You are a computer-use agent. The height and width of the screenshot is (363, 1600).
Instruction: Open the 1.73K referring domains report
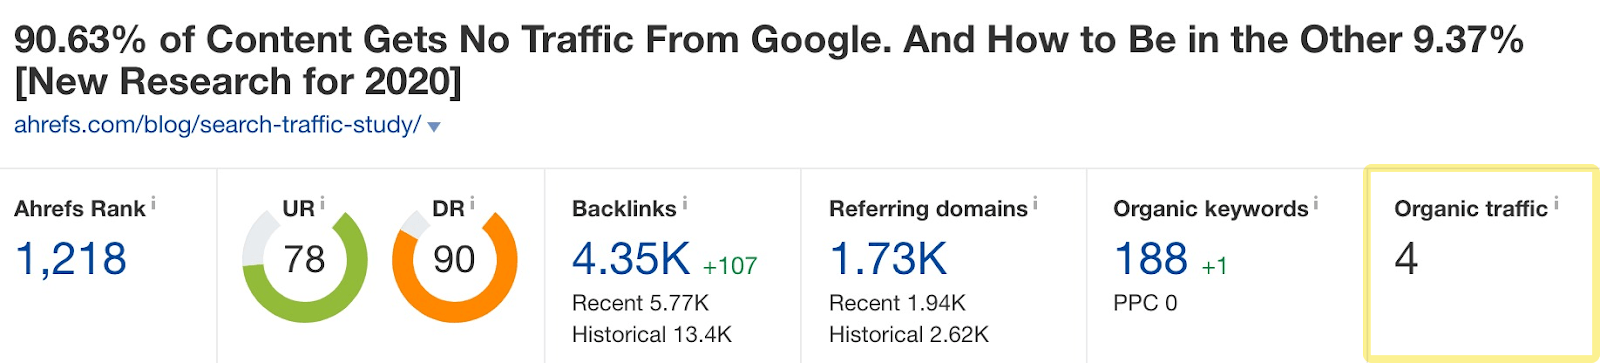888,259
